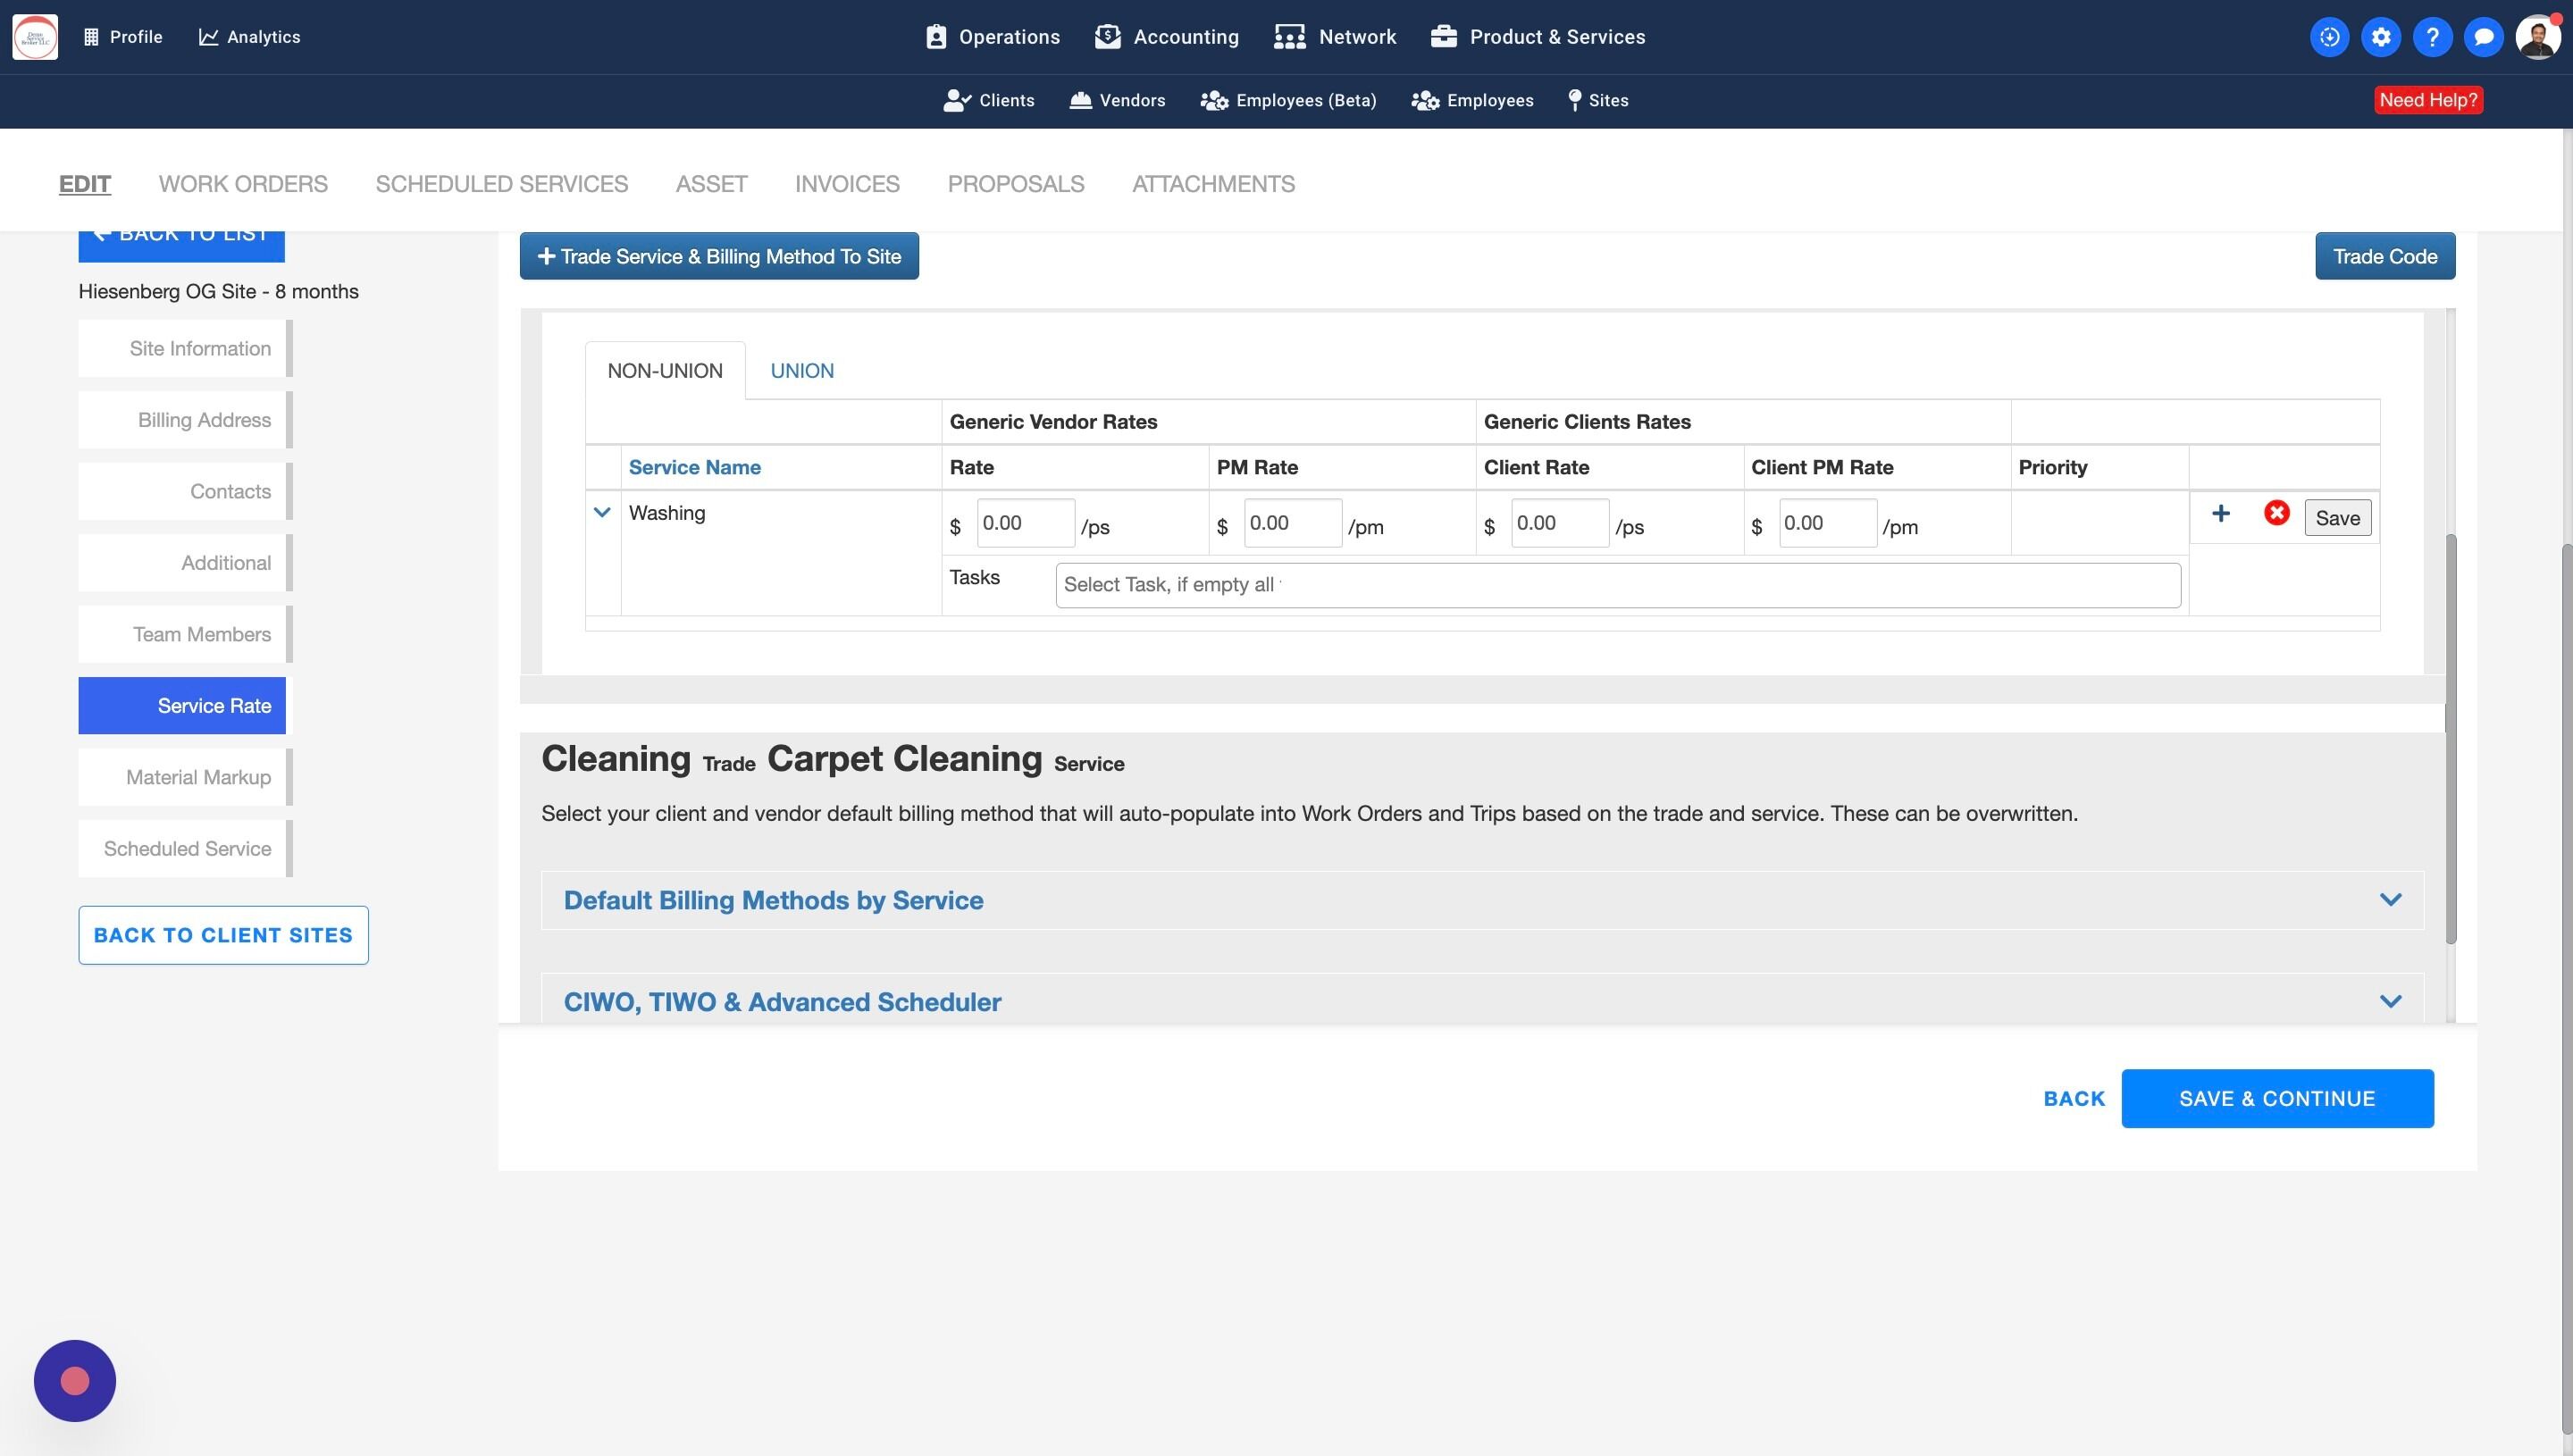Click the Select Task input field

[1617, 585]
